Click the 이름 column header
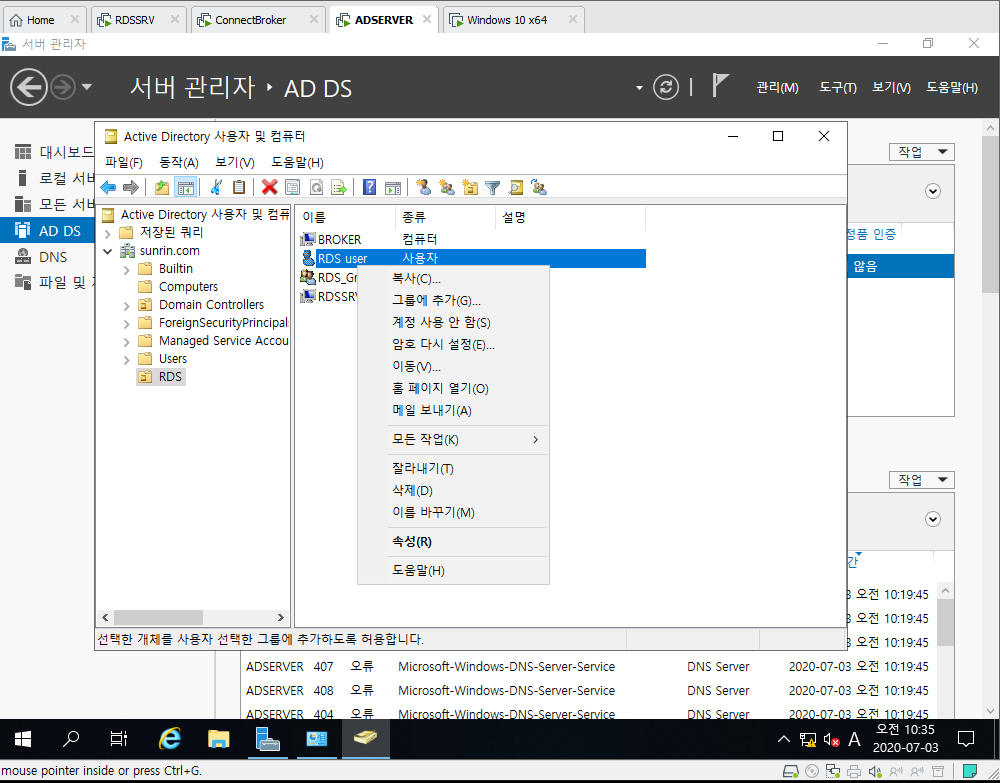The image size is (1000, 783). [345, 217]
